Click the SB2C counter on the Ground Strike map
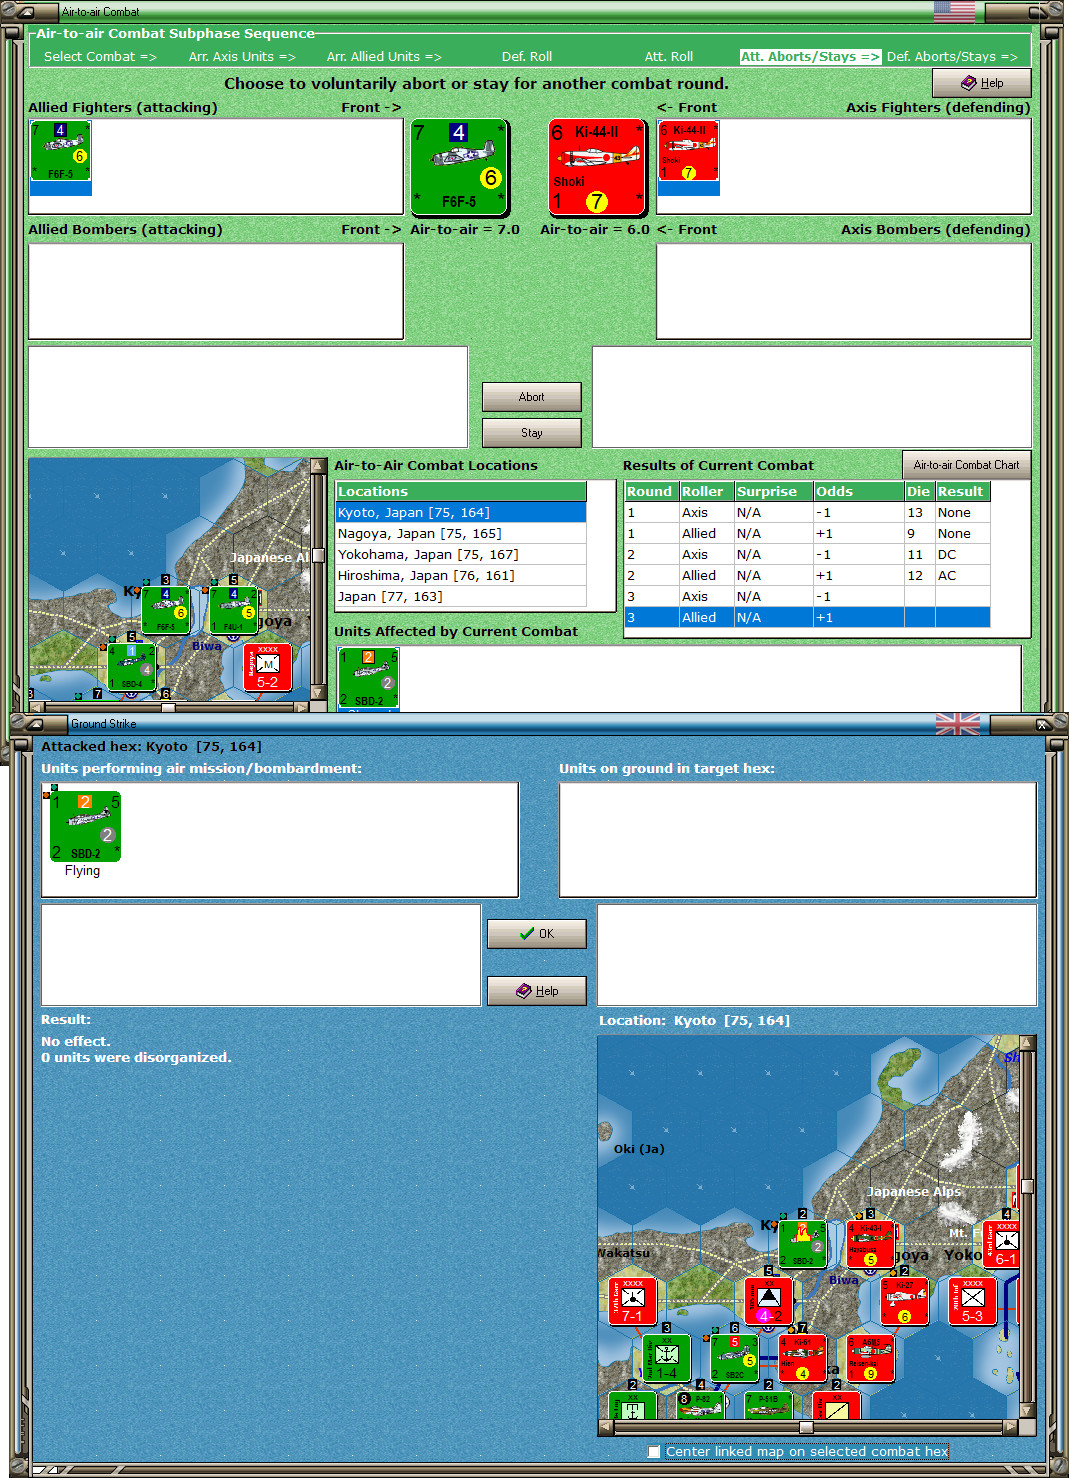 click(735, 1358)
